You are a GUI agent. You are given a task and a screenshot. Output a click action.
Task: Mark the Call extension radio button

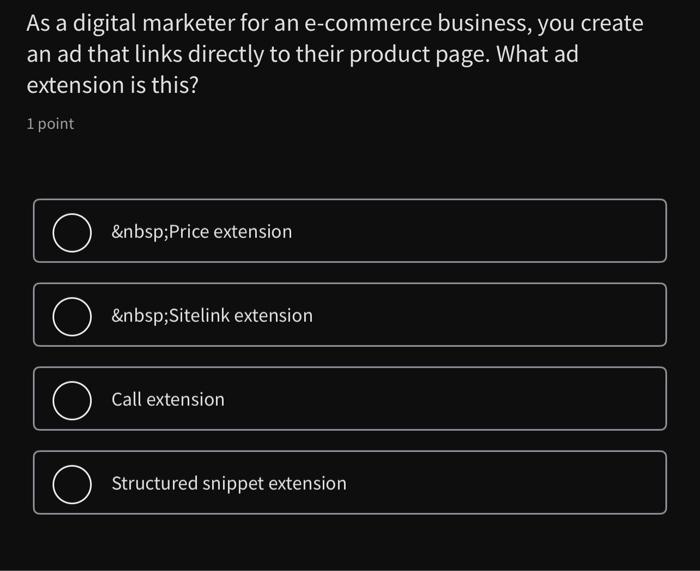coord(72,400)
